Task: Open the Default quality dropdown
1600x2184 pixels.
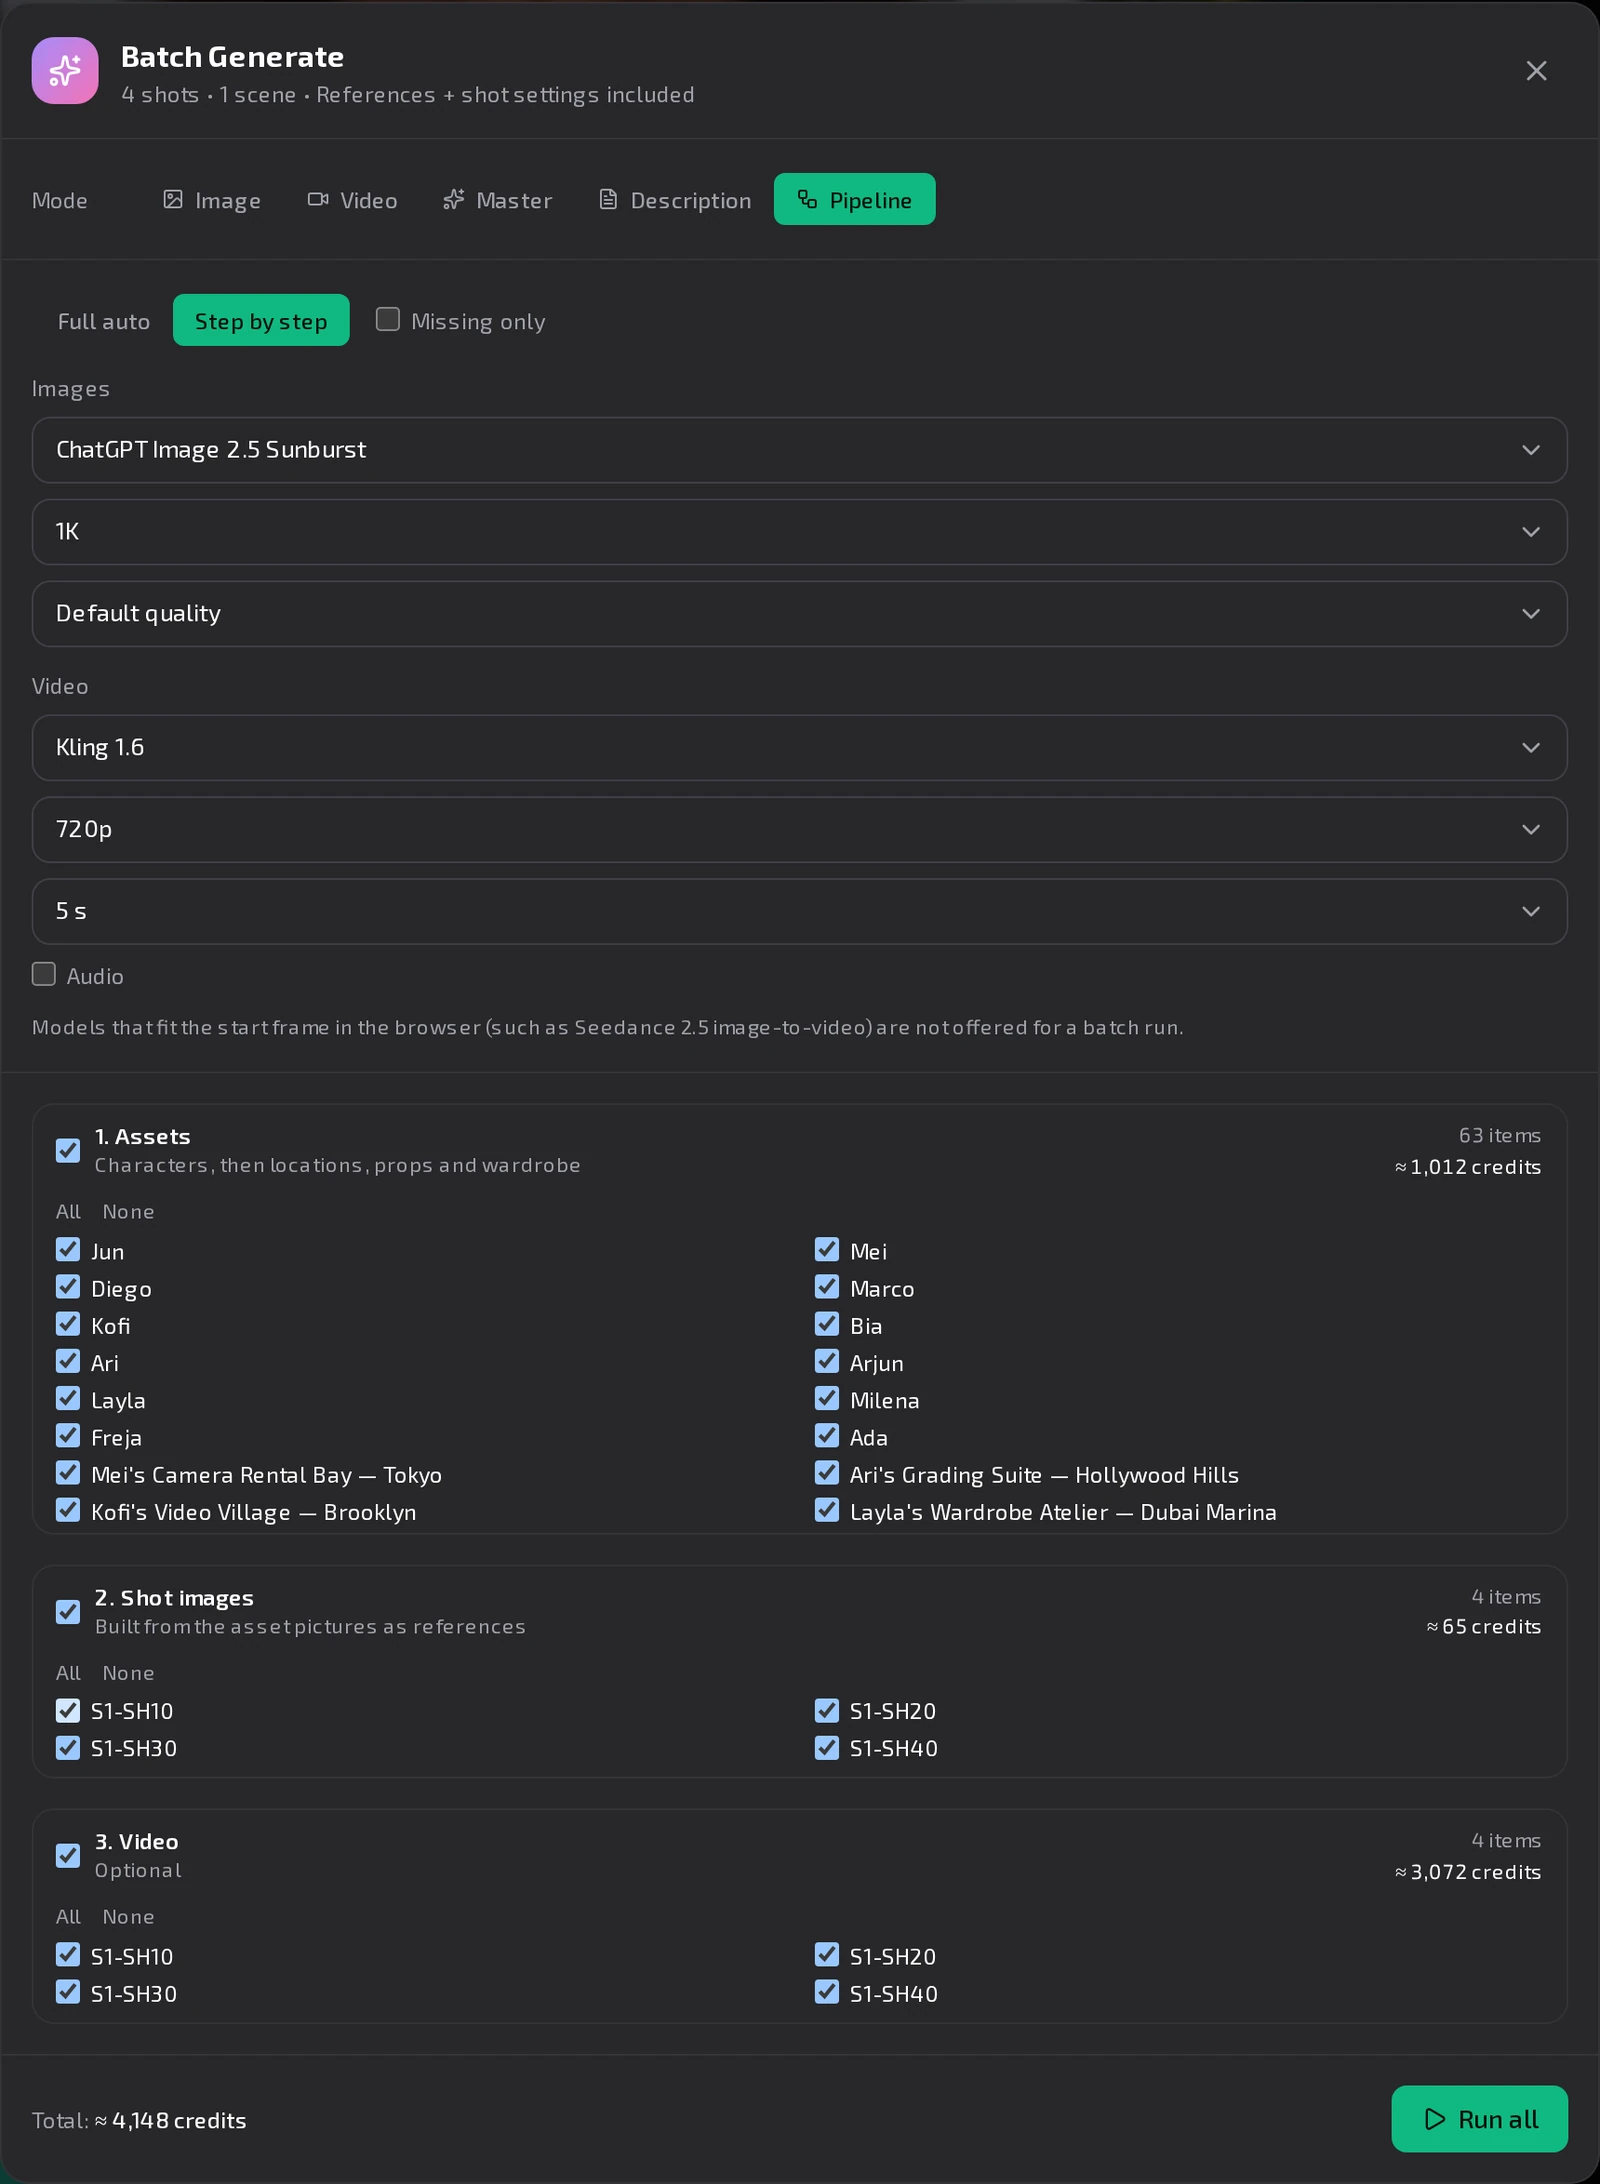Action: coord(799,614)
